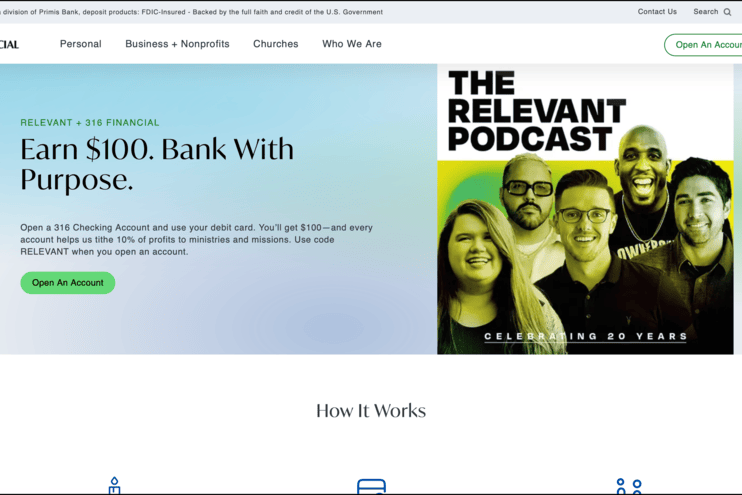Follow the Contact Us link
Viewport: 742px width, 495px height.
pos(657,12)
